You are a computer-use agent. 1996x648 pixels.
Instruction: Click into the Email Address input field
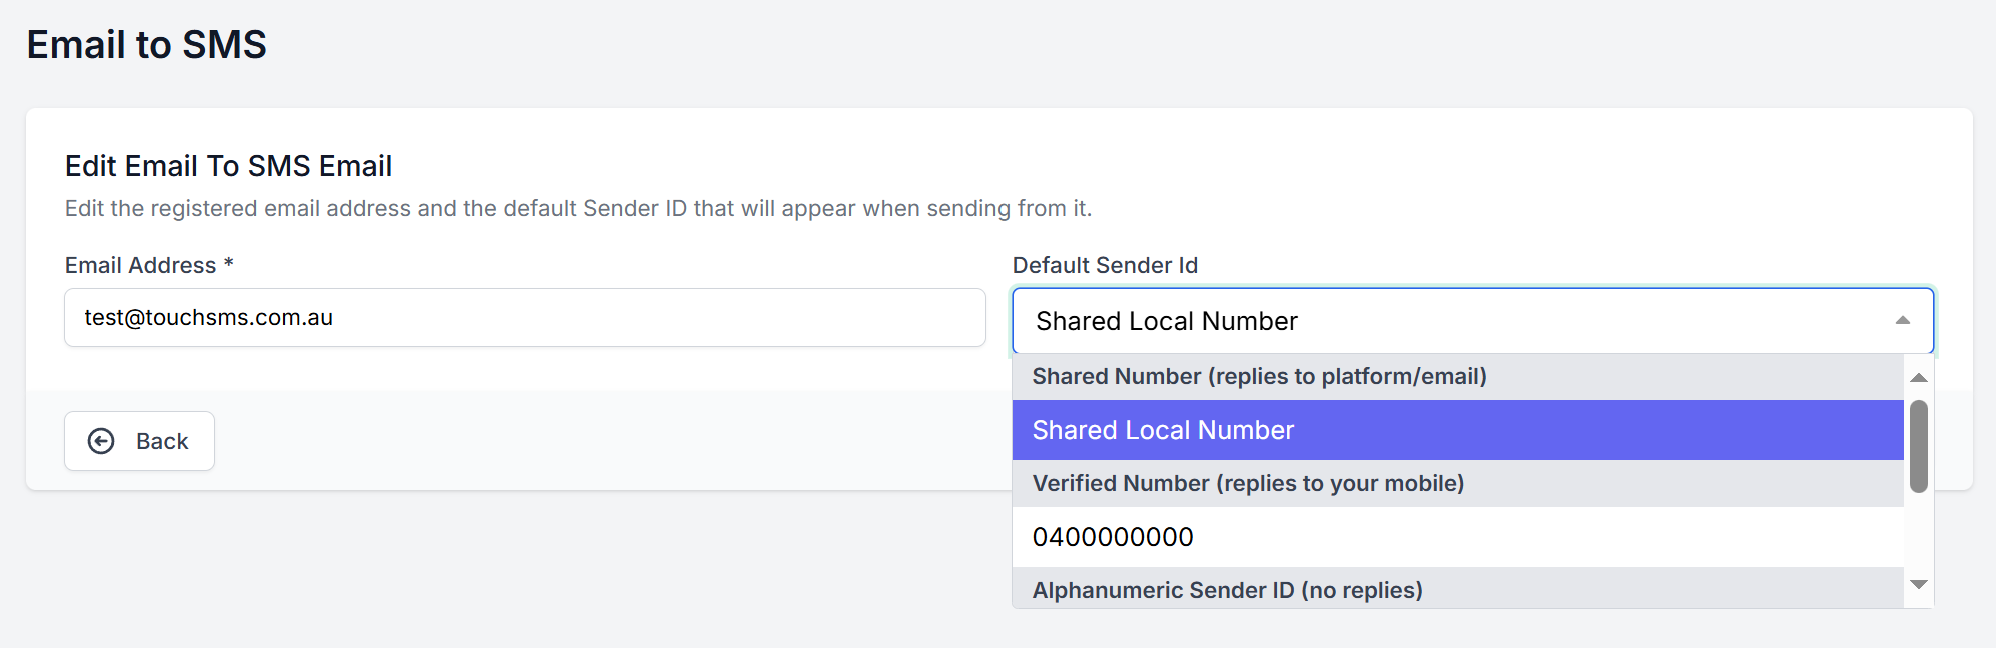(524, 318)
